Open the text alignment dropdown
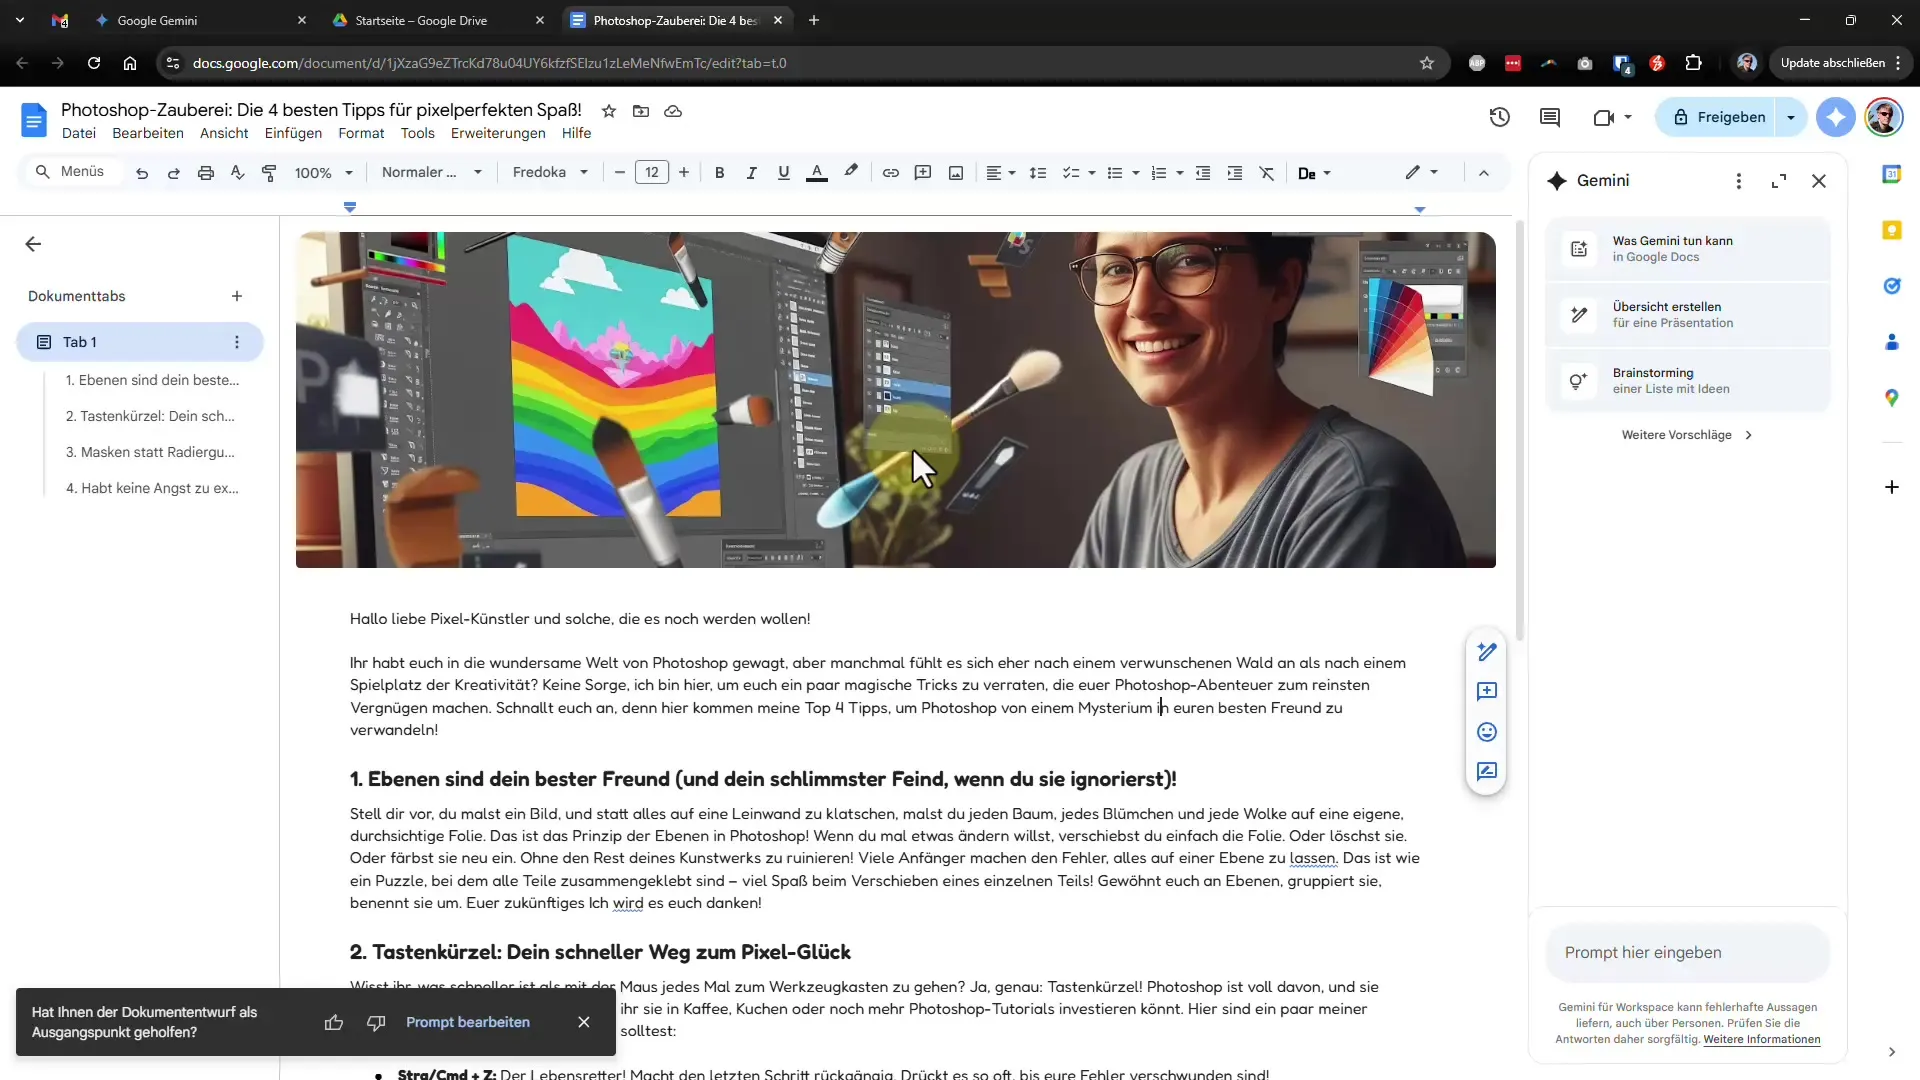Viewport: 1920px width, 1080px height. coord(1001,173)
